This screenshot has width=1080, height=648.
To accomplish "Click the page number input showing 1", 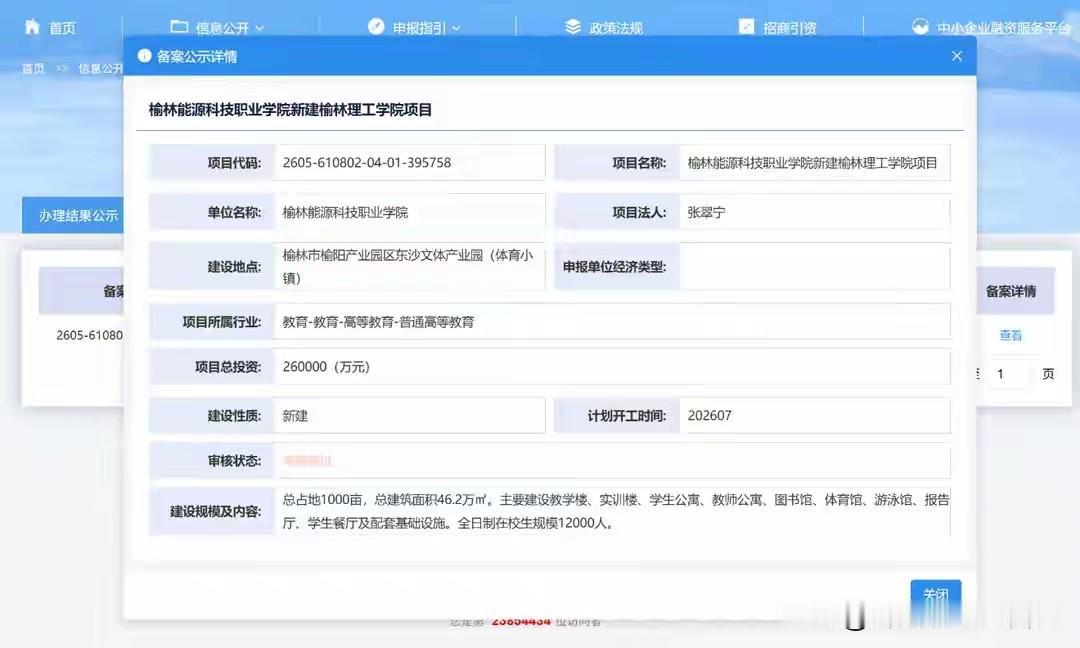I will [x=1011, y=374].
